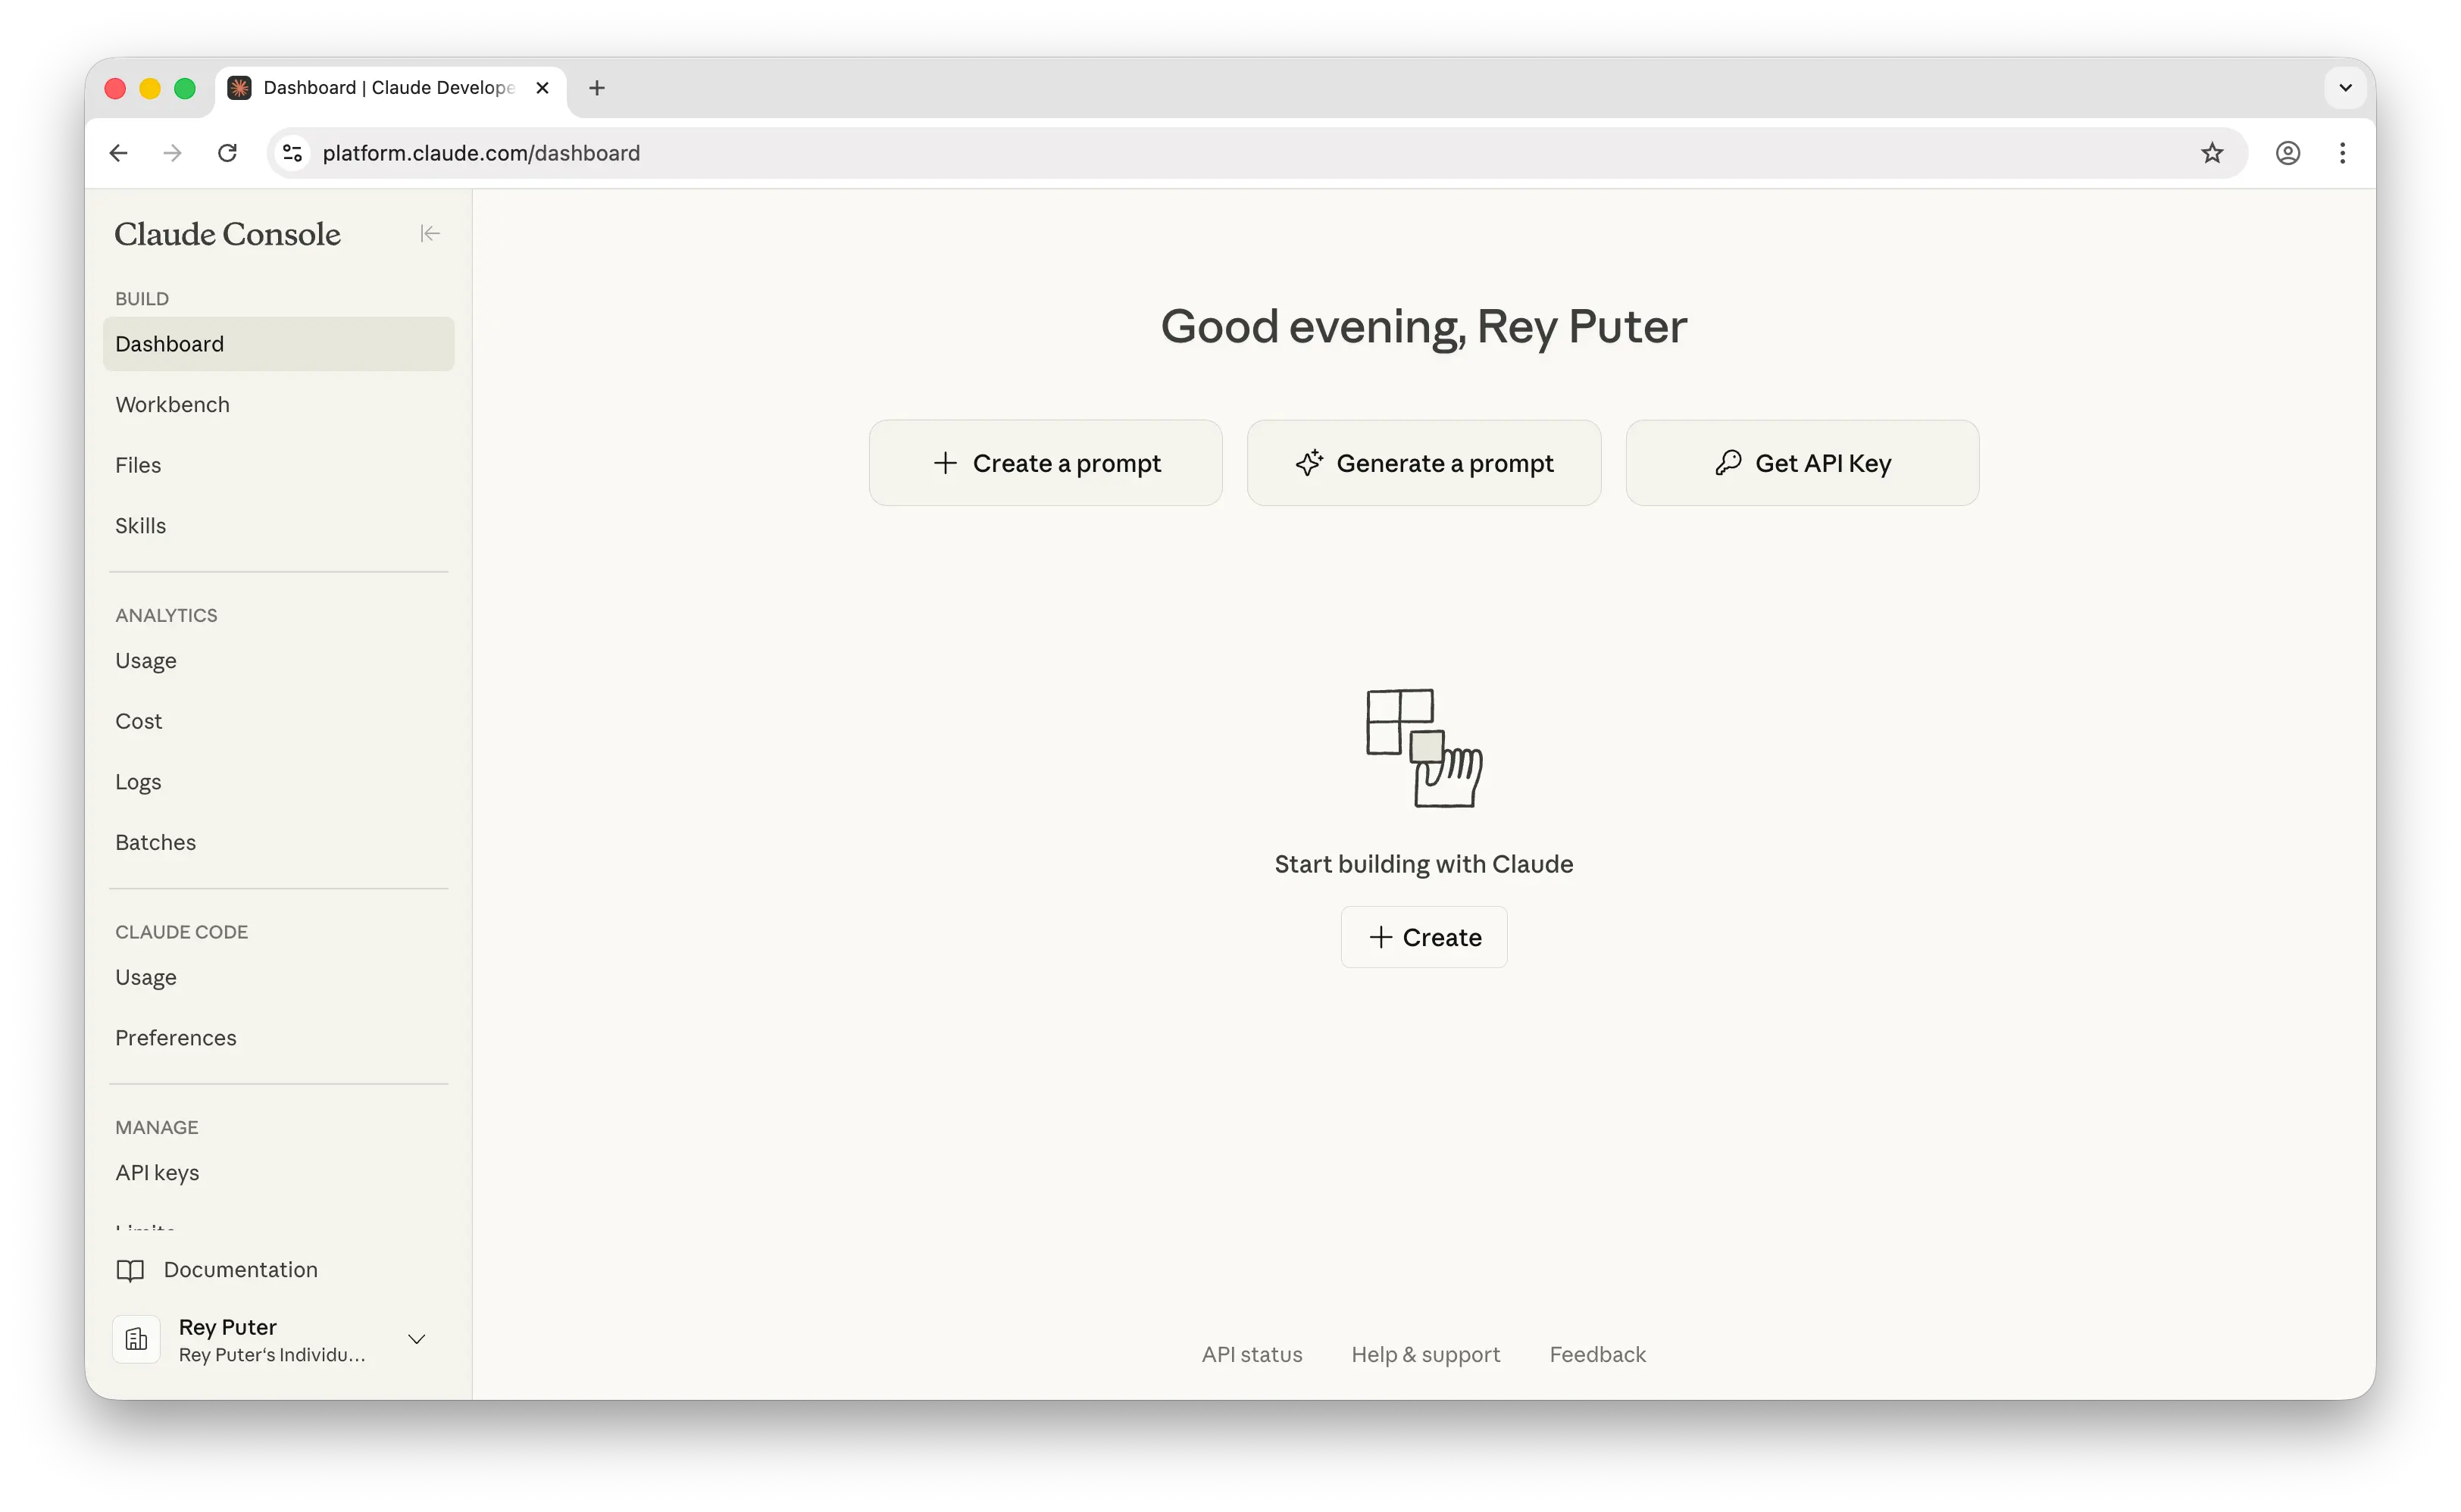Collapse the sidebar navigation
The height and width of the screenshot is (1512, 2461).
pos(429,232)
